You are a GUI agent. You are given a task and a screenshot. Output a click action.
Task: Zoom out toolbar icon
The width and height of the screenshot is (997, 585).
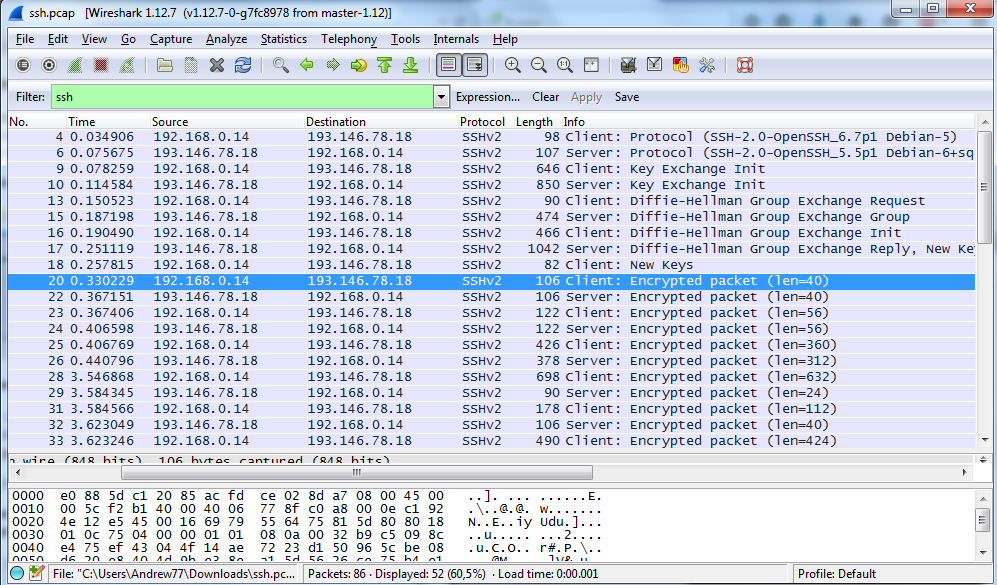539,65
